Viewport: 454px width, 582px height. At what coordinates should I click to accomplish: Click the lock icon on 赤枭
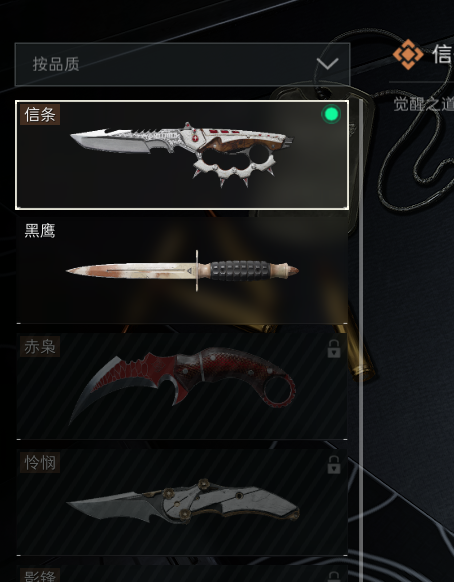[334, 349]
